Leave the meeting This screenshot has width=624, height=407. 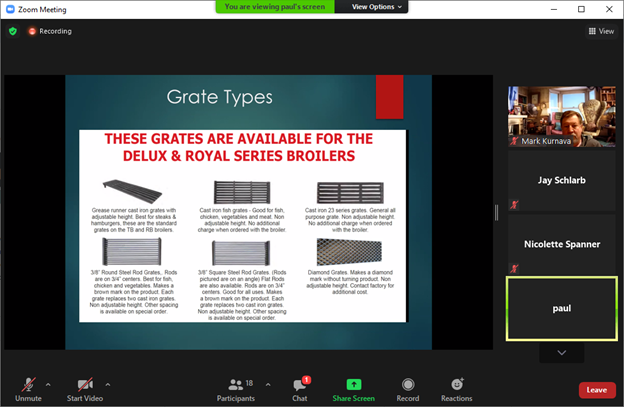click(x=597, y=390)
